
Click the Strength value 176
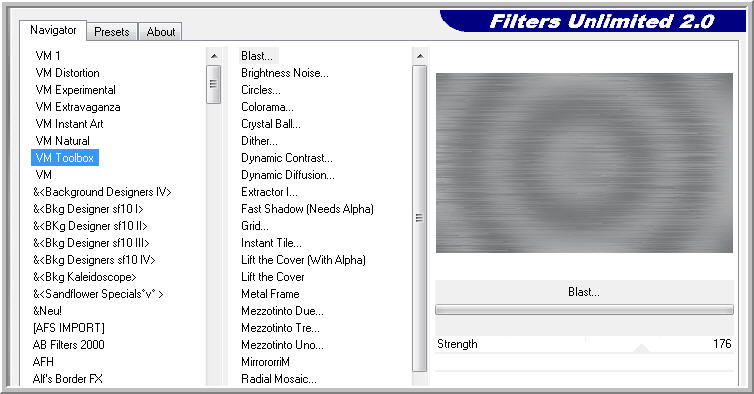tap(722, 343)
